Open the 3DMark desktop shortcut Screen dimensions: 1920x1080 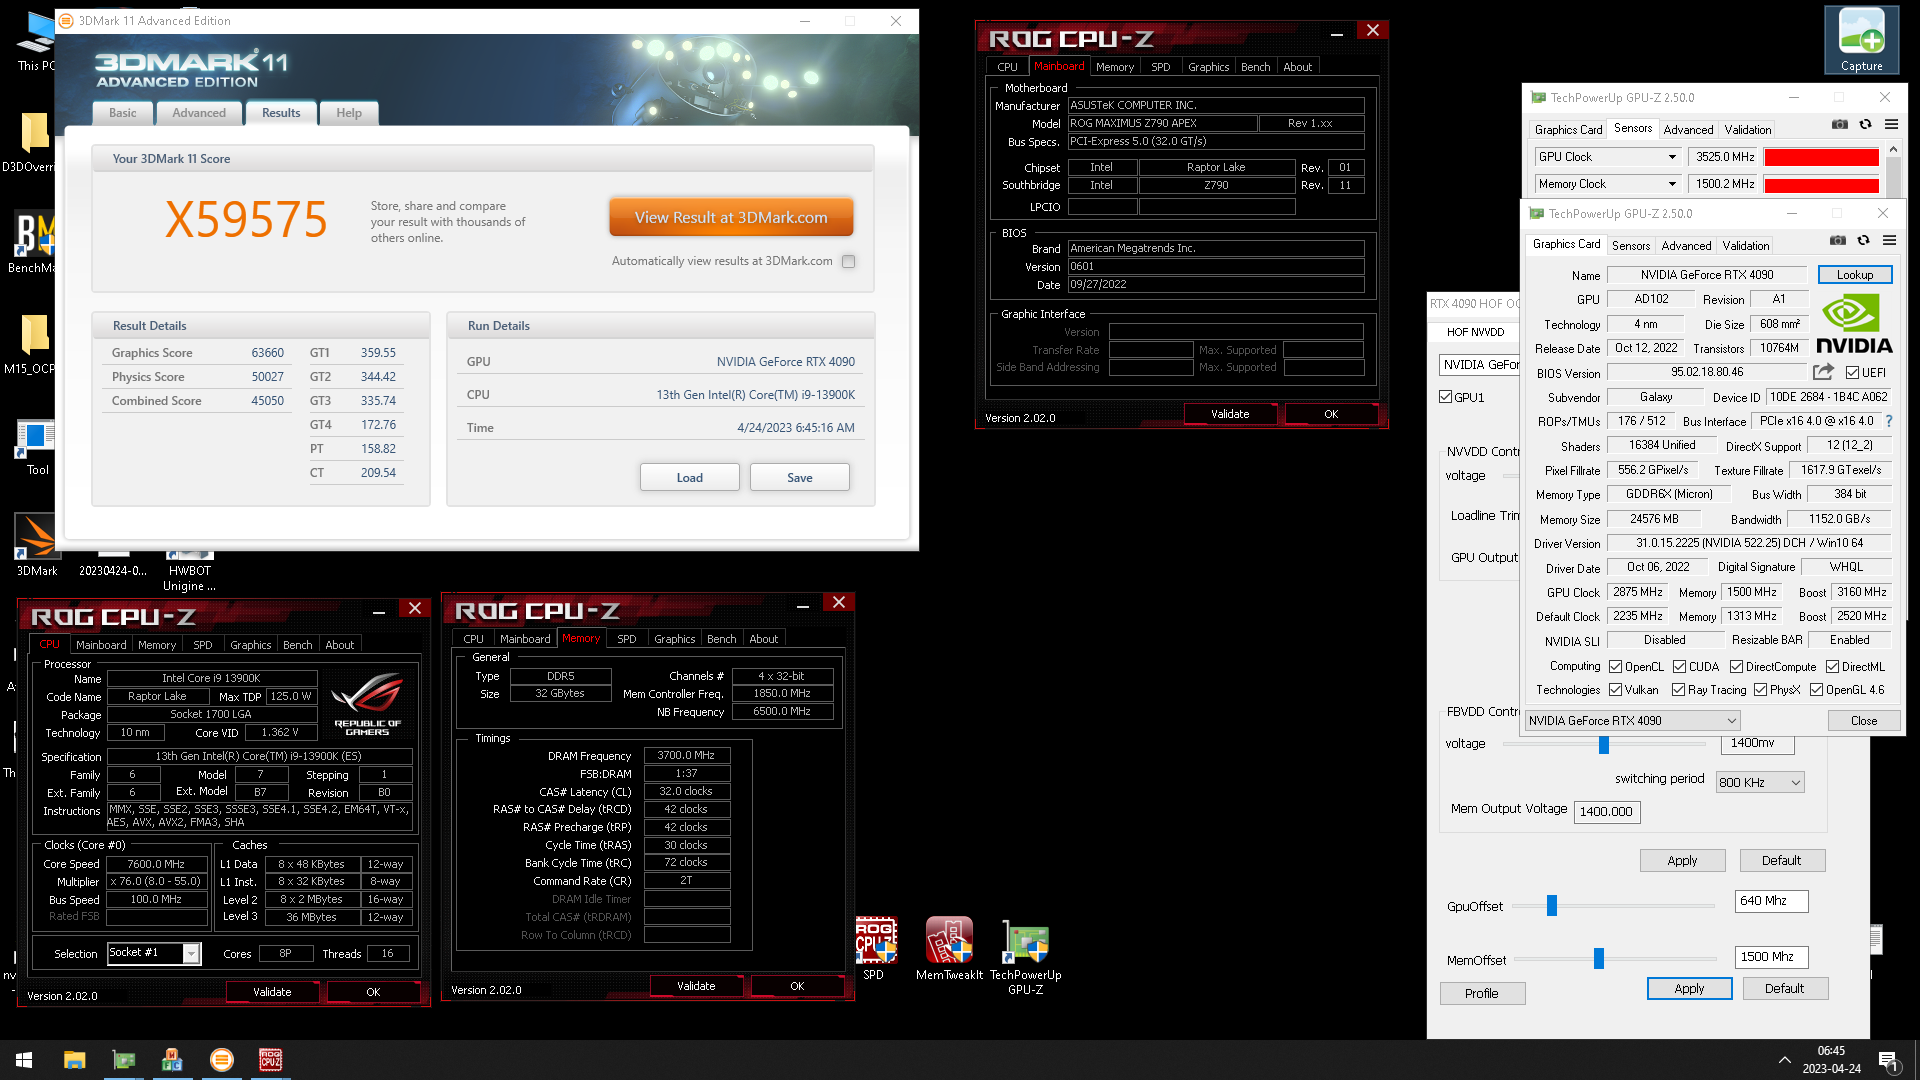[37, 546]
